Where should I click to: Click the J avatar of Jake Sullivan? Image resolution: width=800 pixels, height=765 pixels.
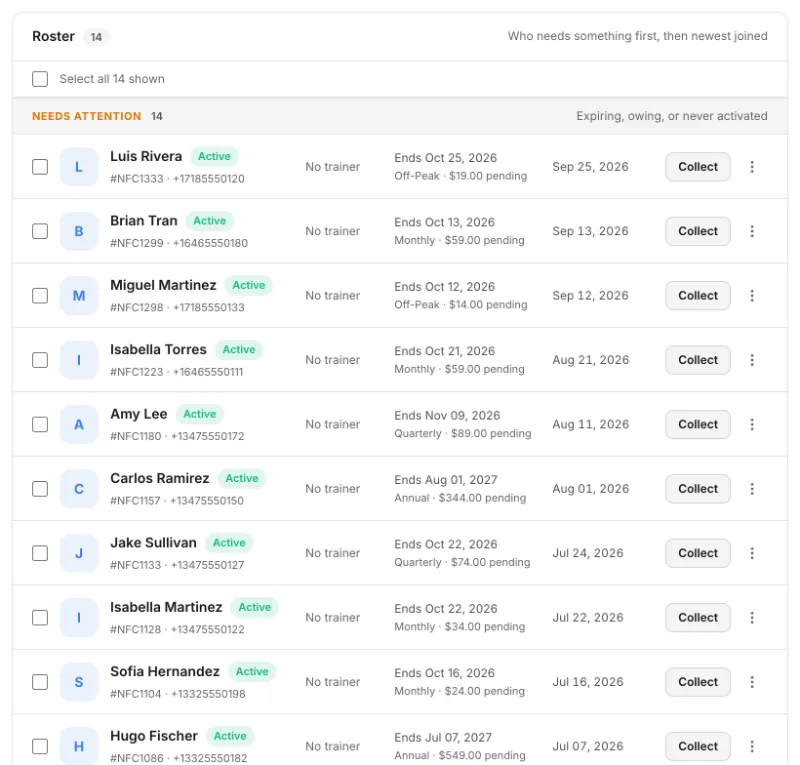tap(79, 553)
